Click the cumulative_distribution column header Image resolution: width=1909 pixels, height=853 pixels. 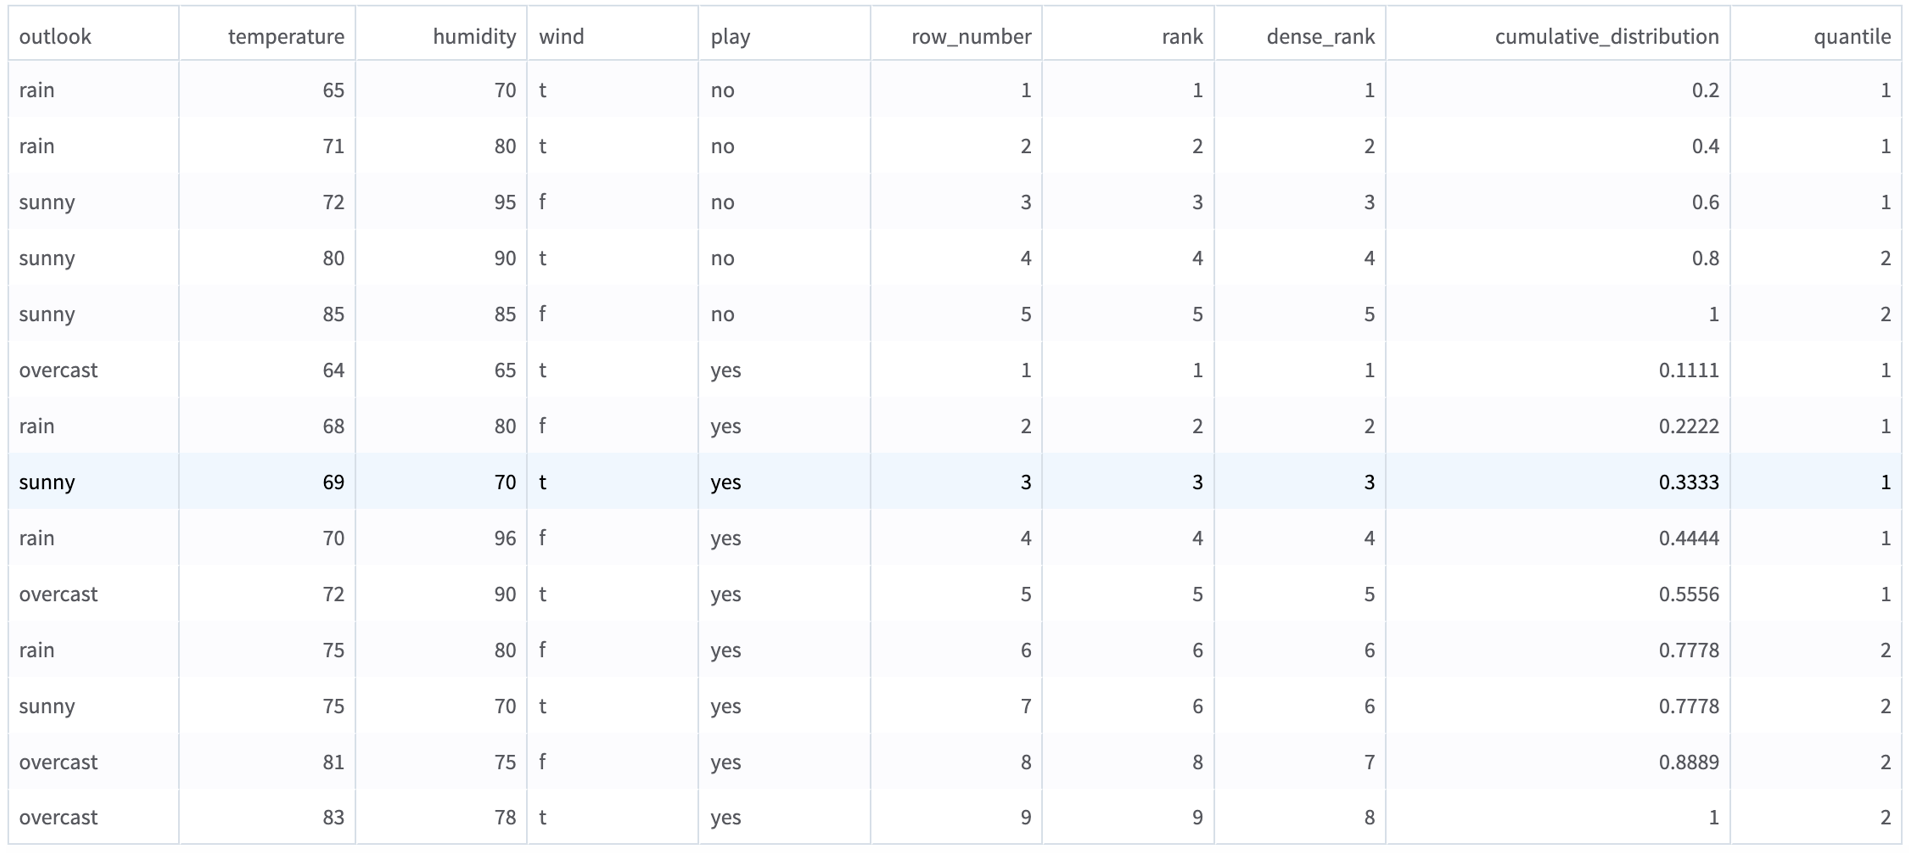[1606, 37]
